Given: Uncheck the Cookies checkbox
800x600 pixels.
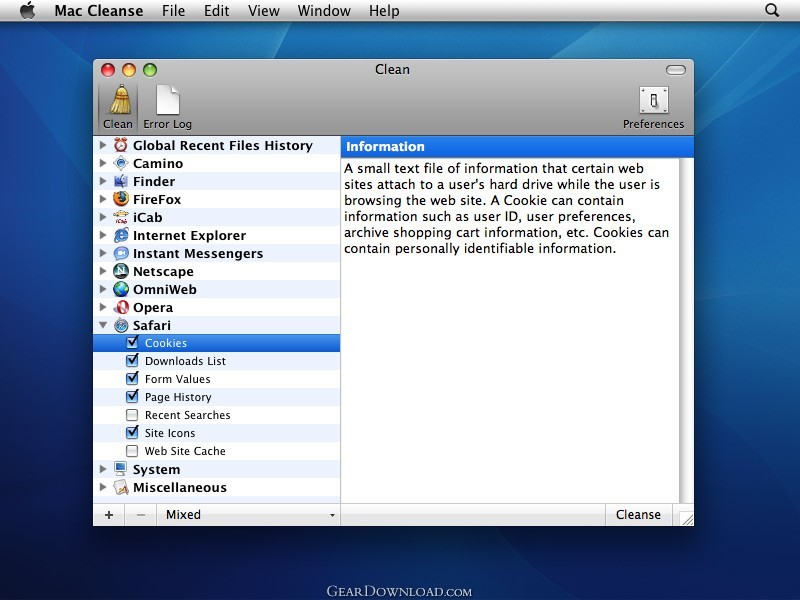Looking at the screenshot, I should tap(132, 342).
